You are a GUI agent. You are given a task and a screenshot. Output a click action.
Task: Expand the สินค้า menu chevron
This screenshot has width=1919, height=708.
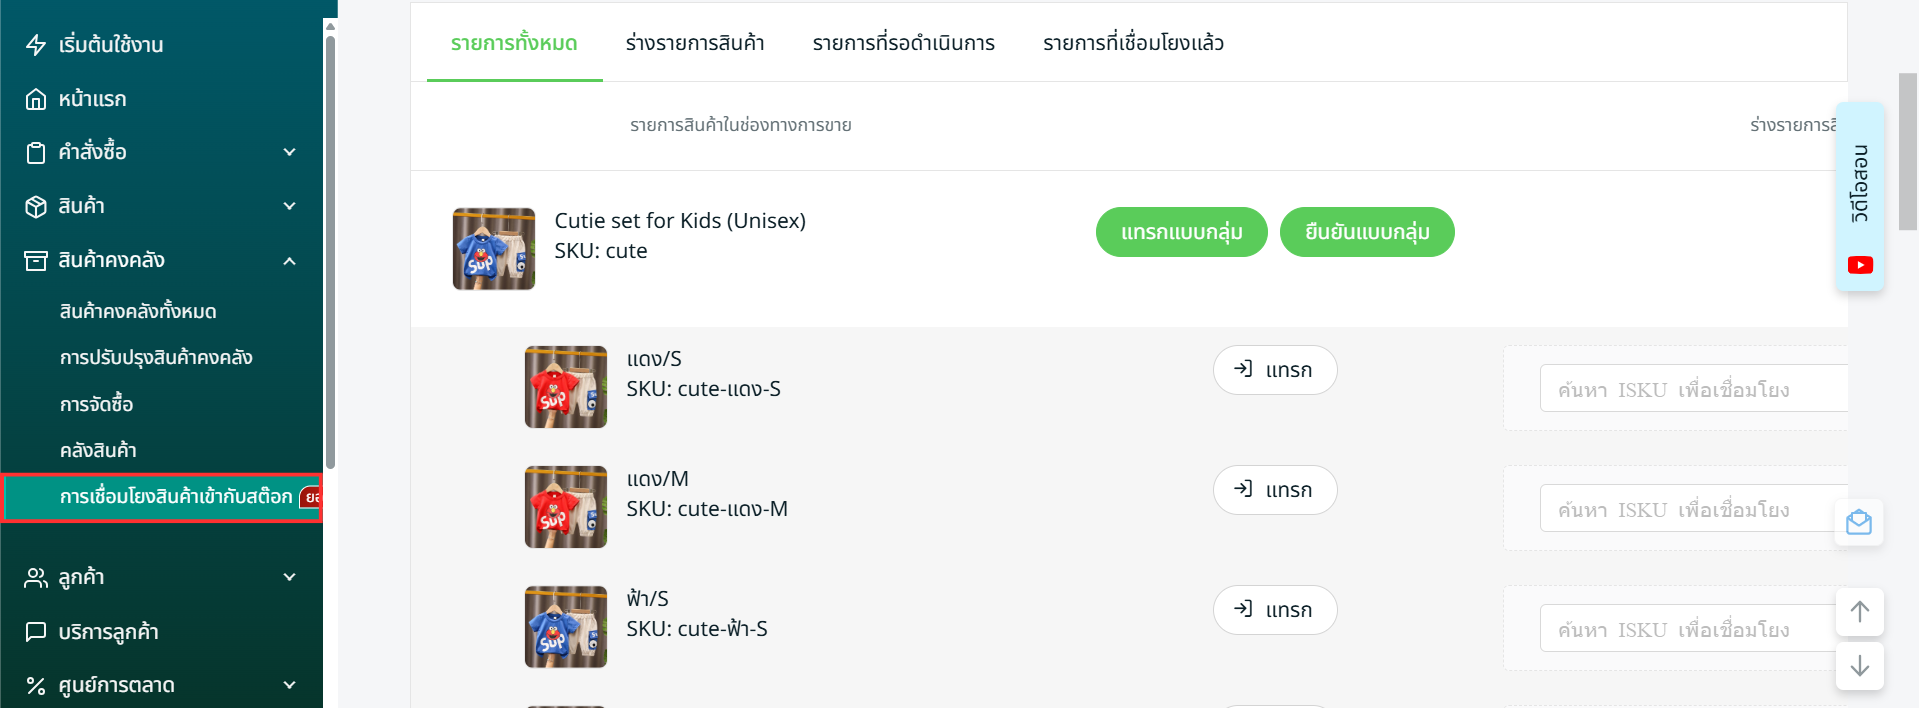point(290,206)
